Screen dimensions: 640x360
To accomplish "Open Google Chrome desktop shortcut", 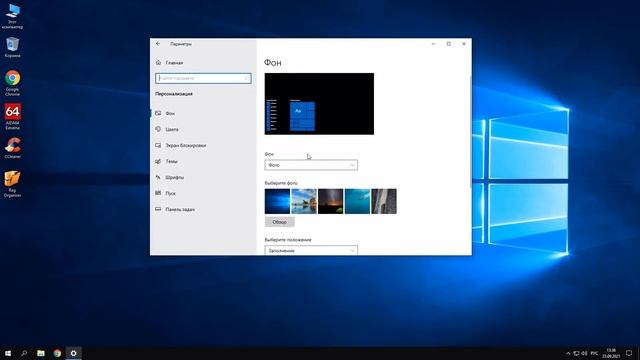I will [x=12, y=83].
